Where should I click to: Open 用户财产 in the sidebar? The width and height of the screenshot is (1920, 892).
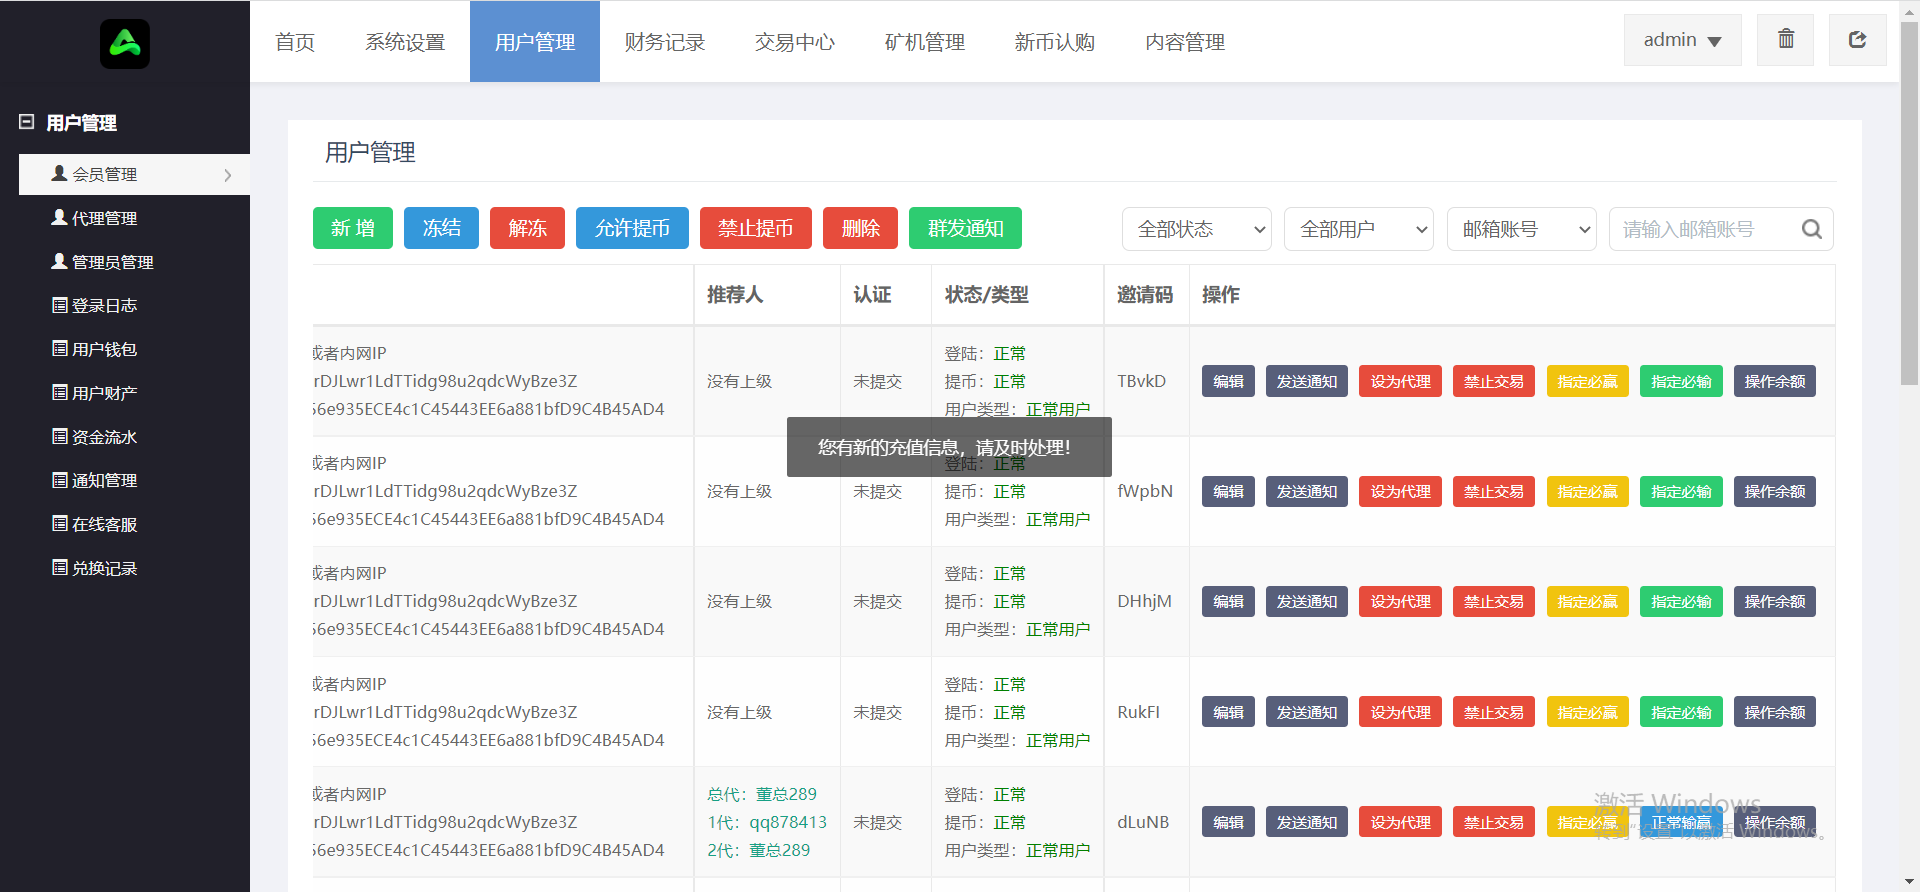point(94,393)
